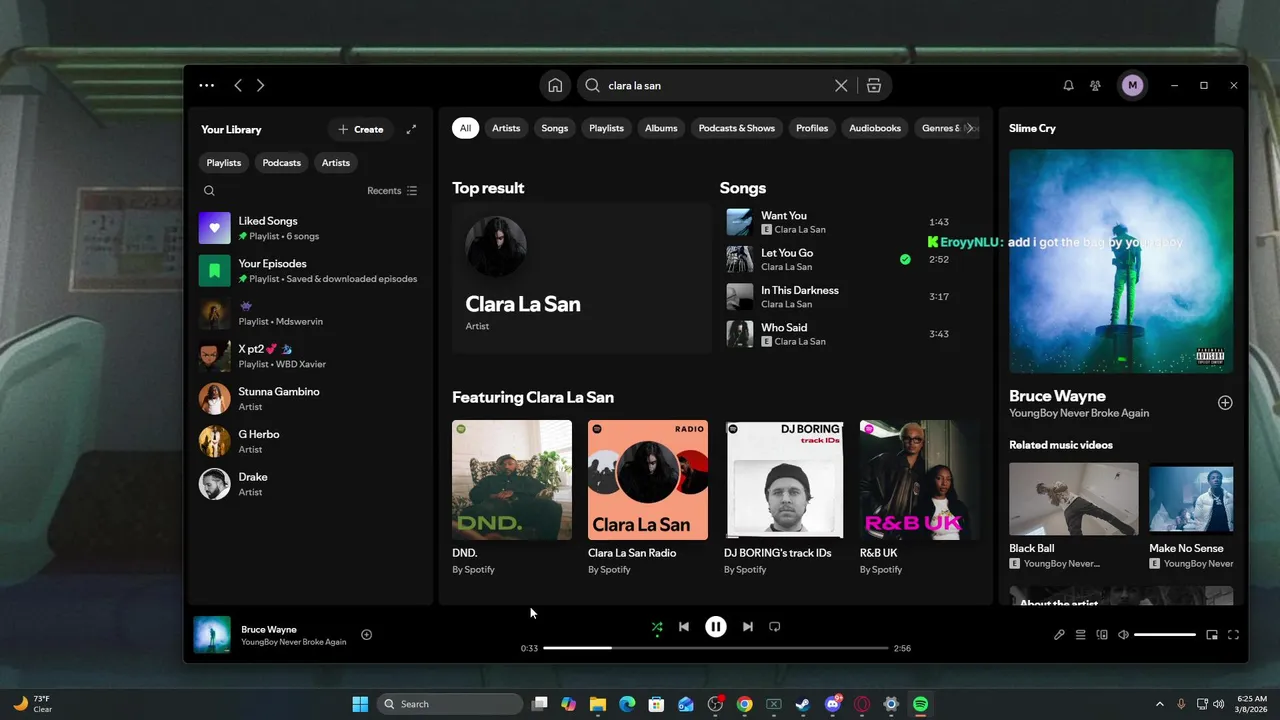Screen dimensions: 1280x720
Task: Search in Your Library magnifier icon
Action: (209, 191)
